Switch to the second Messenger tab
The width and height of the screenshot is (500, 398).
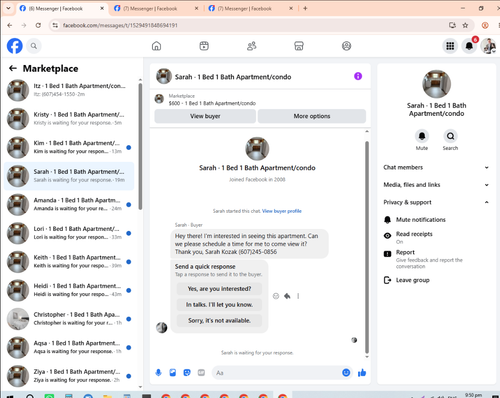[x=157, y=9]
